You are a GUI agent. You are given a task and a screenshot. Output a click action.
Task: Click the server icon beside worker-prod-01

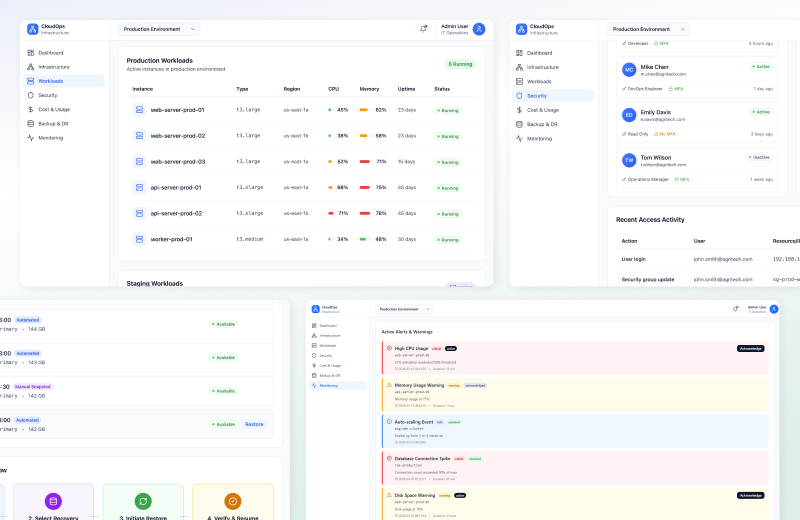tap(140, 239)
